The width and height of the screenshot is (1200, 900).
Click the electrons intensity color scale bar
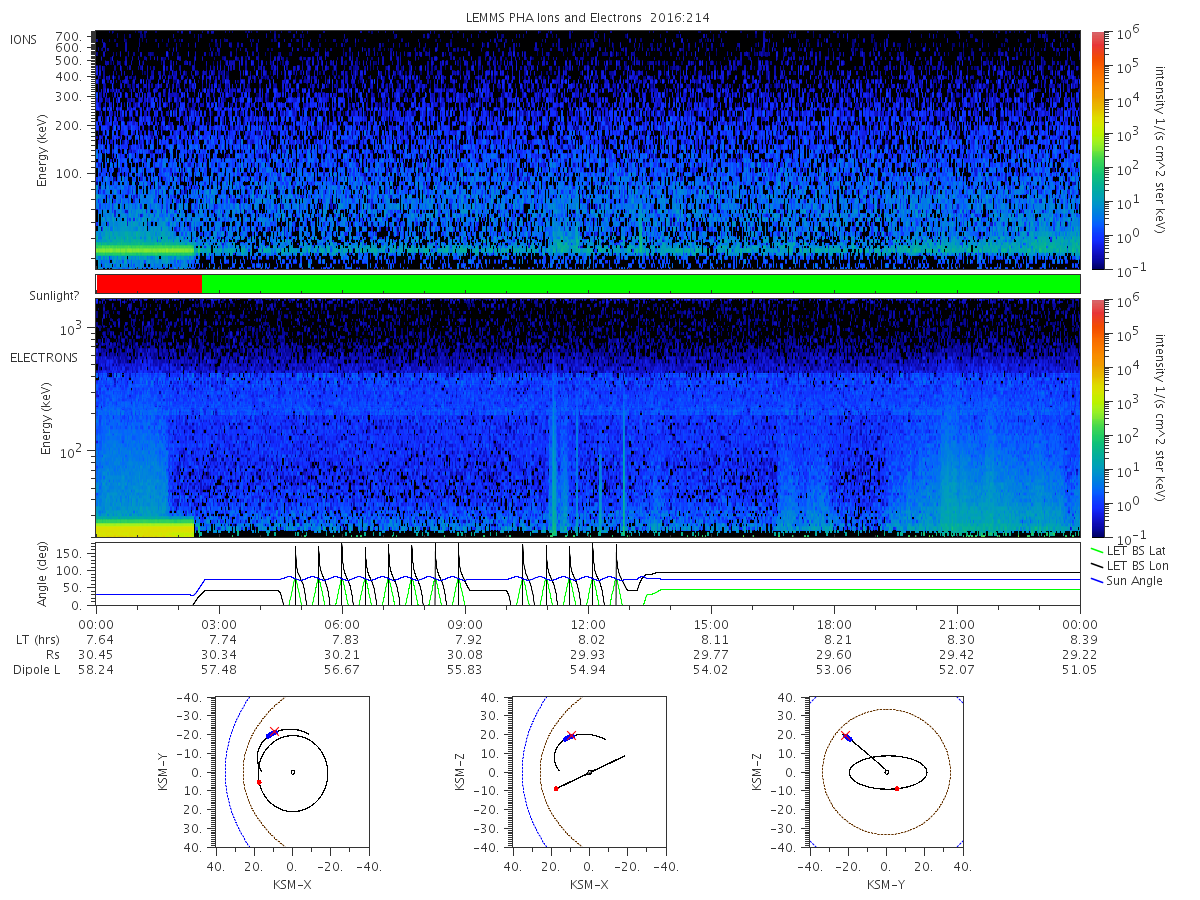tap(1097, 417)
